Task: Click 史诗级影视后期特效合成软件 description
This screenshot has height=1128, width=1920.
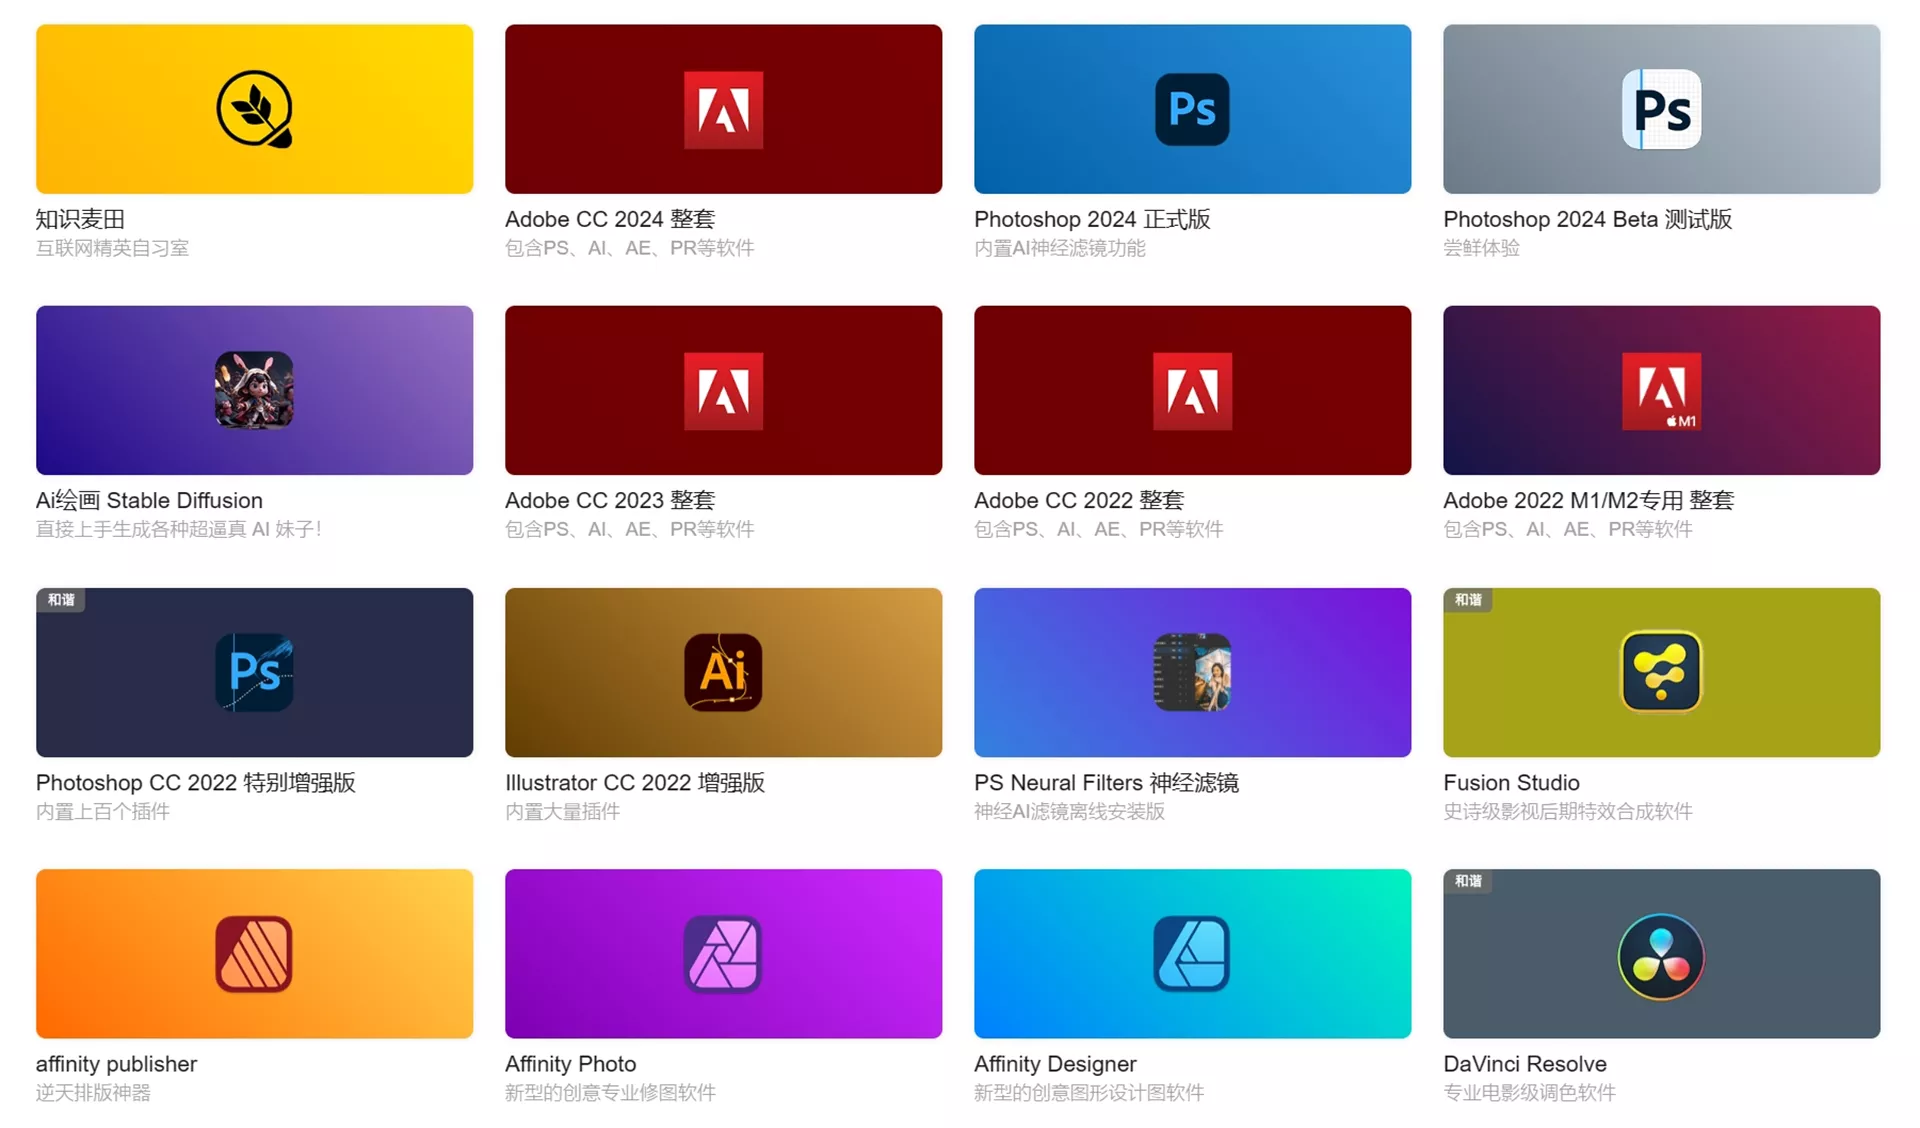Action: [1567, 811]
